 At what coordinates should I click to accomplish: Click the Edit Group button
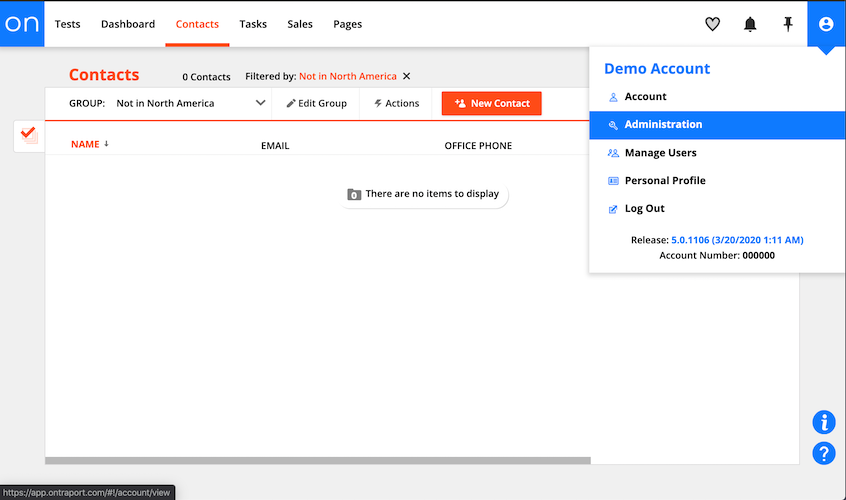pyautogui.click(x=316, y=103)
